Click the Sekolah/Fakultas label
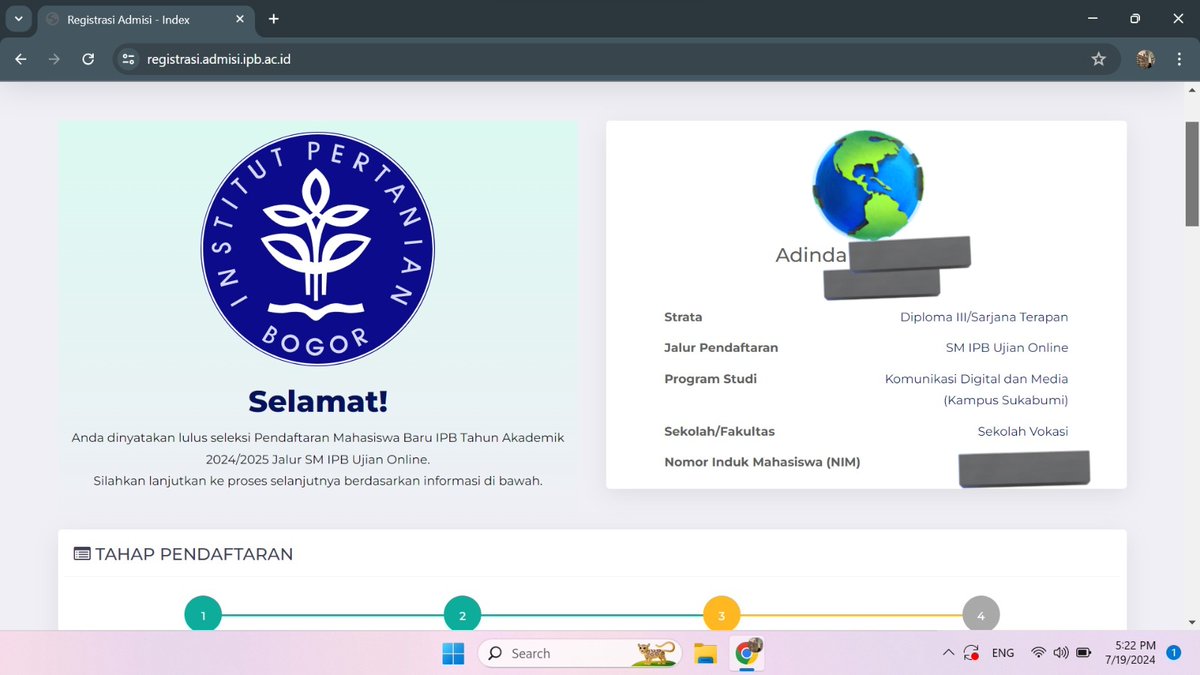 719,431
